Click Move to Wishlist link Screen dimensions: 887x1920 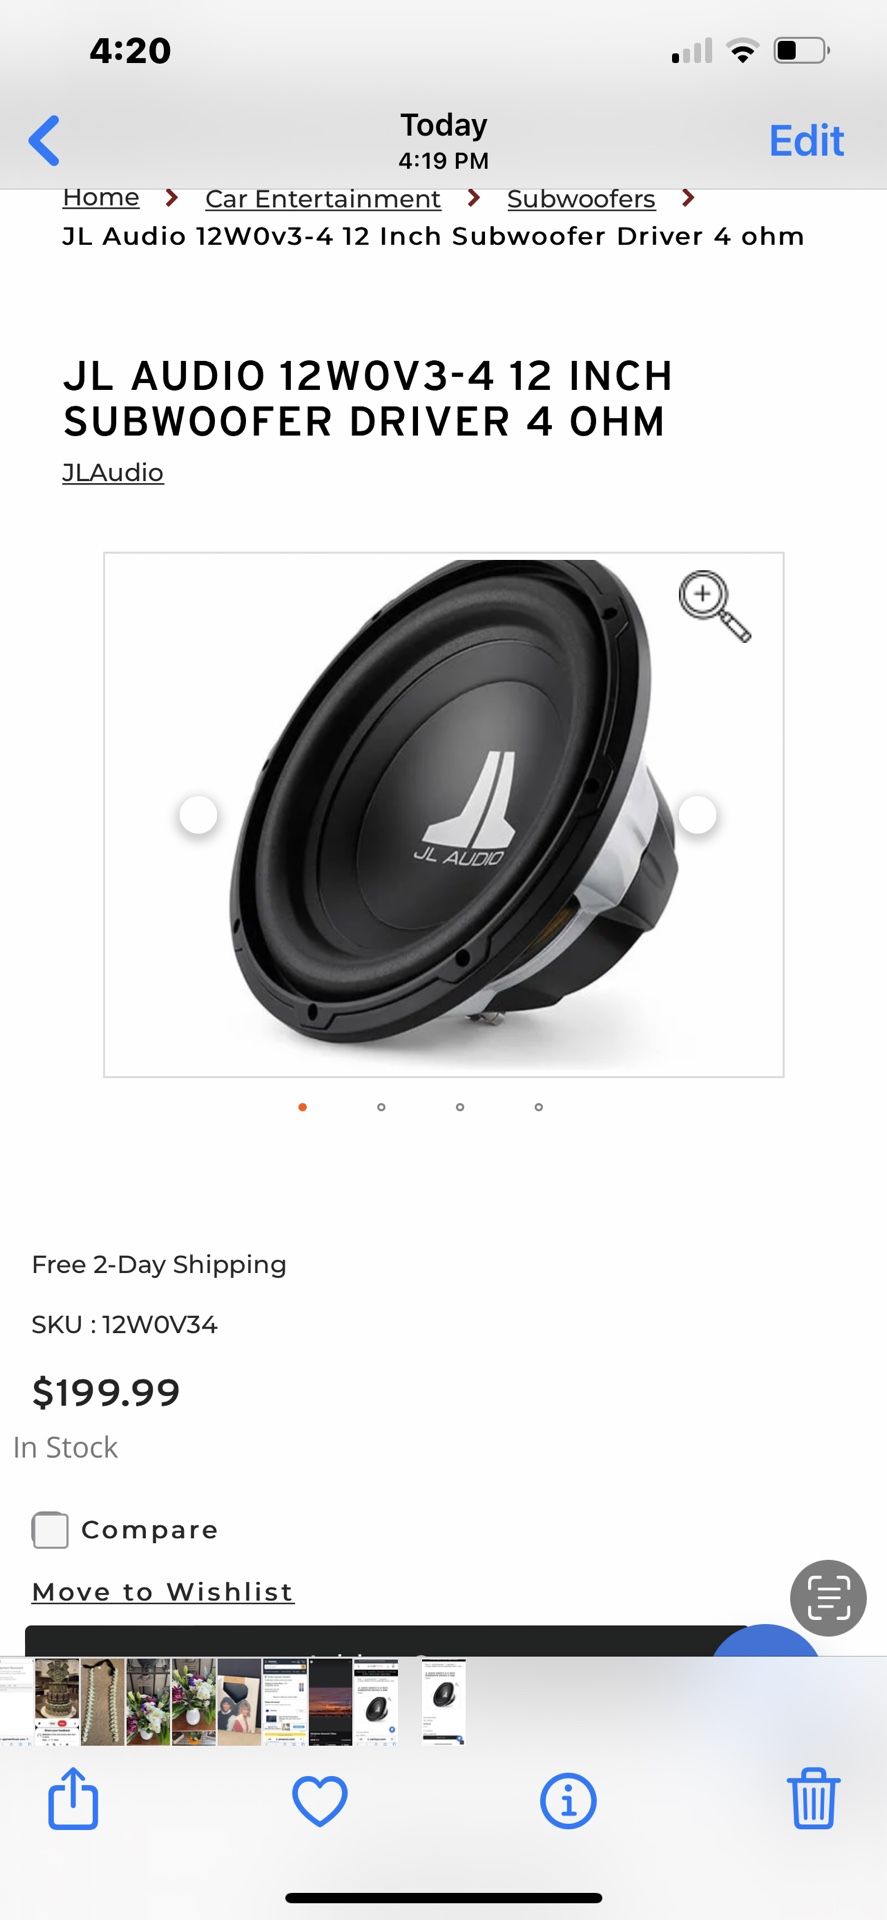point(163,1591)
